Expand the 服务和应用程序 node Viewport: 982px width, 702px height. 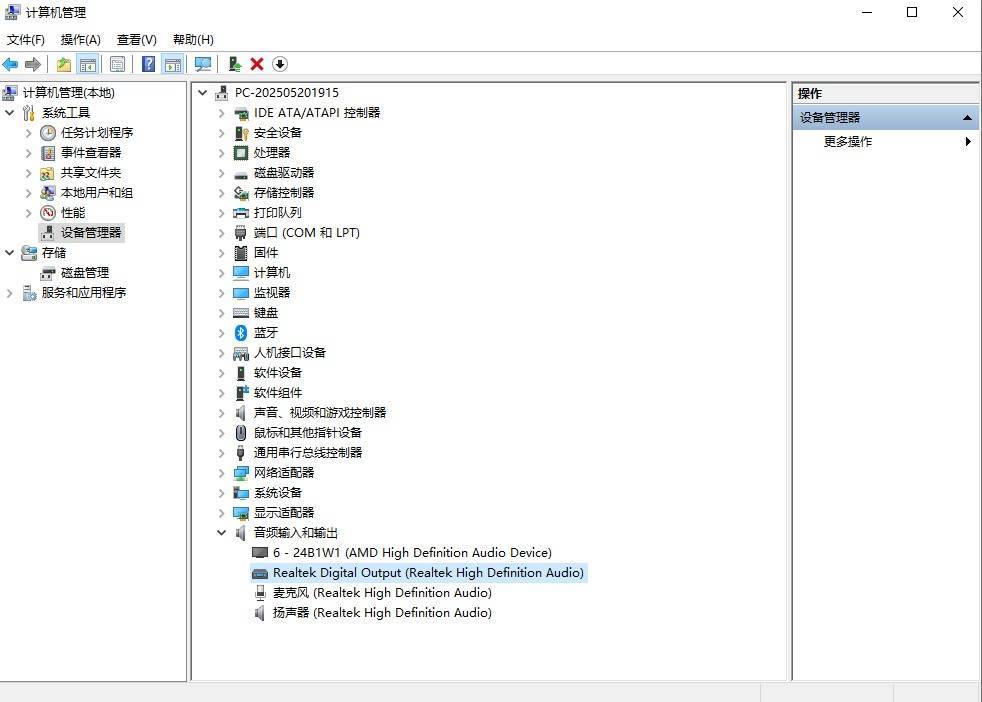pyautogui.click(x=9, y=293)
